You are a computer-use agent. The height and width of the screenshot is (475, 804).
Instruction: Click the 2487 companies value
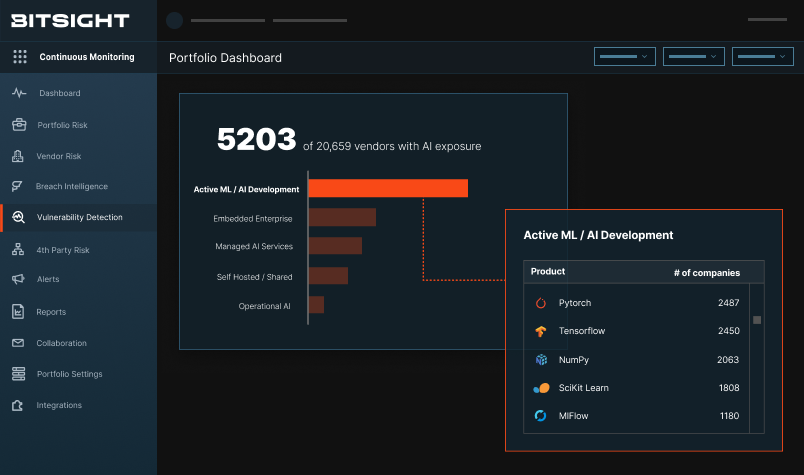pos(729,303)
